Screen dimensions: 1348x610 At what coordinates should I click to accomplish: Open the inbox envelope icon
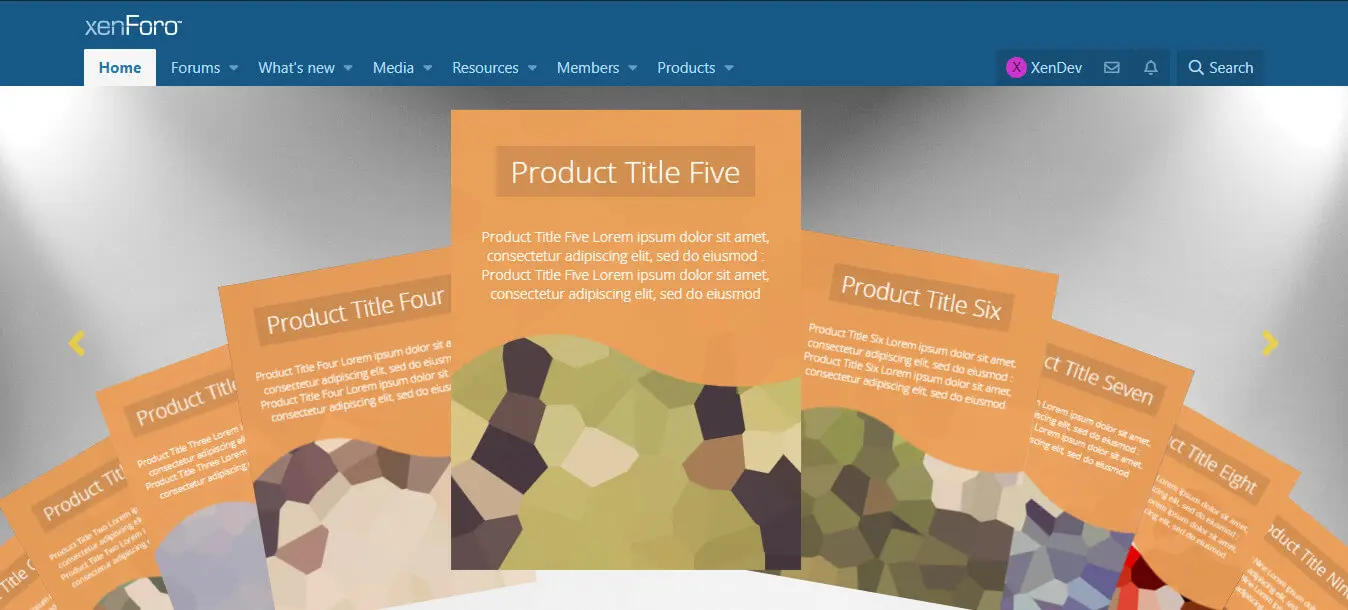click(x=1111, y=68)
